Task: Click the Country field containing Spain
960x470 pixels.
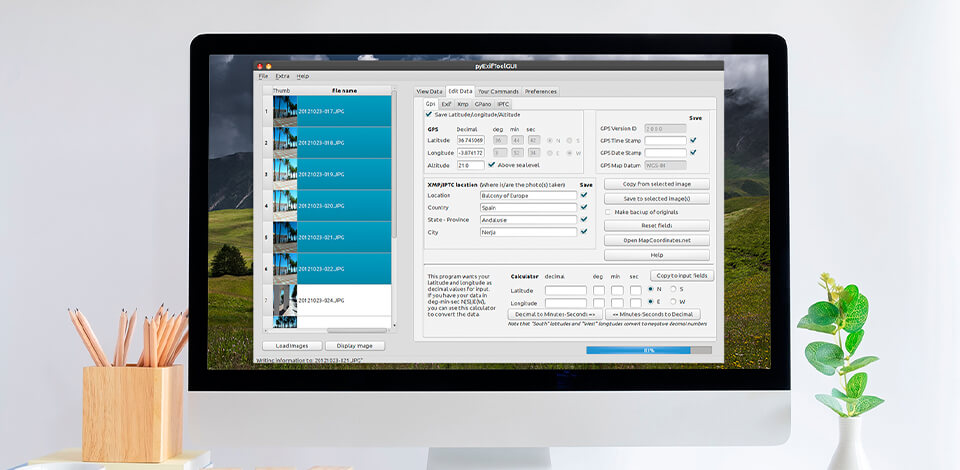Action: pos(528,207)
